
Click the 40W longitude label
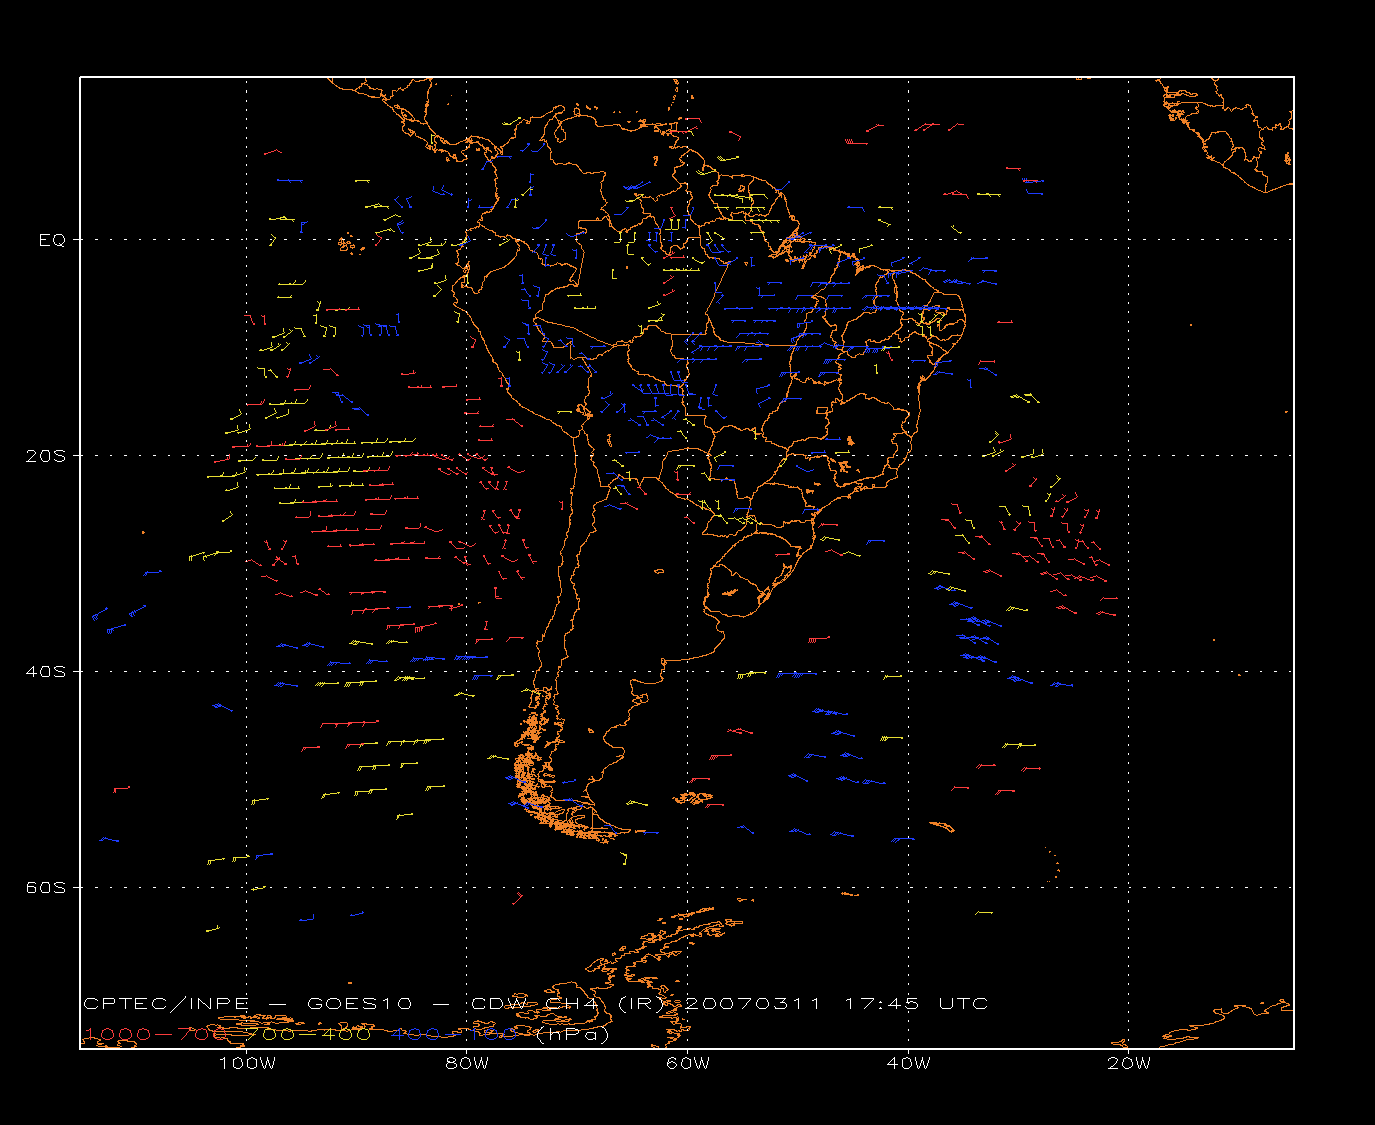908,1063
